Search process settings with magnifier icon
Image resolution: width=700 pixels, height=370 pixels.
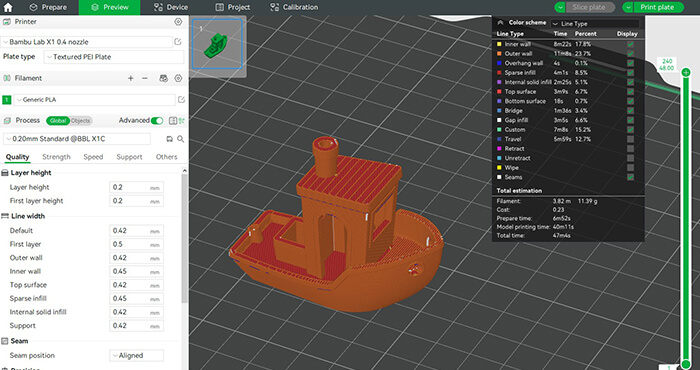point(180,139)
